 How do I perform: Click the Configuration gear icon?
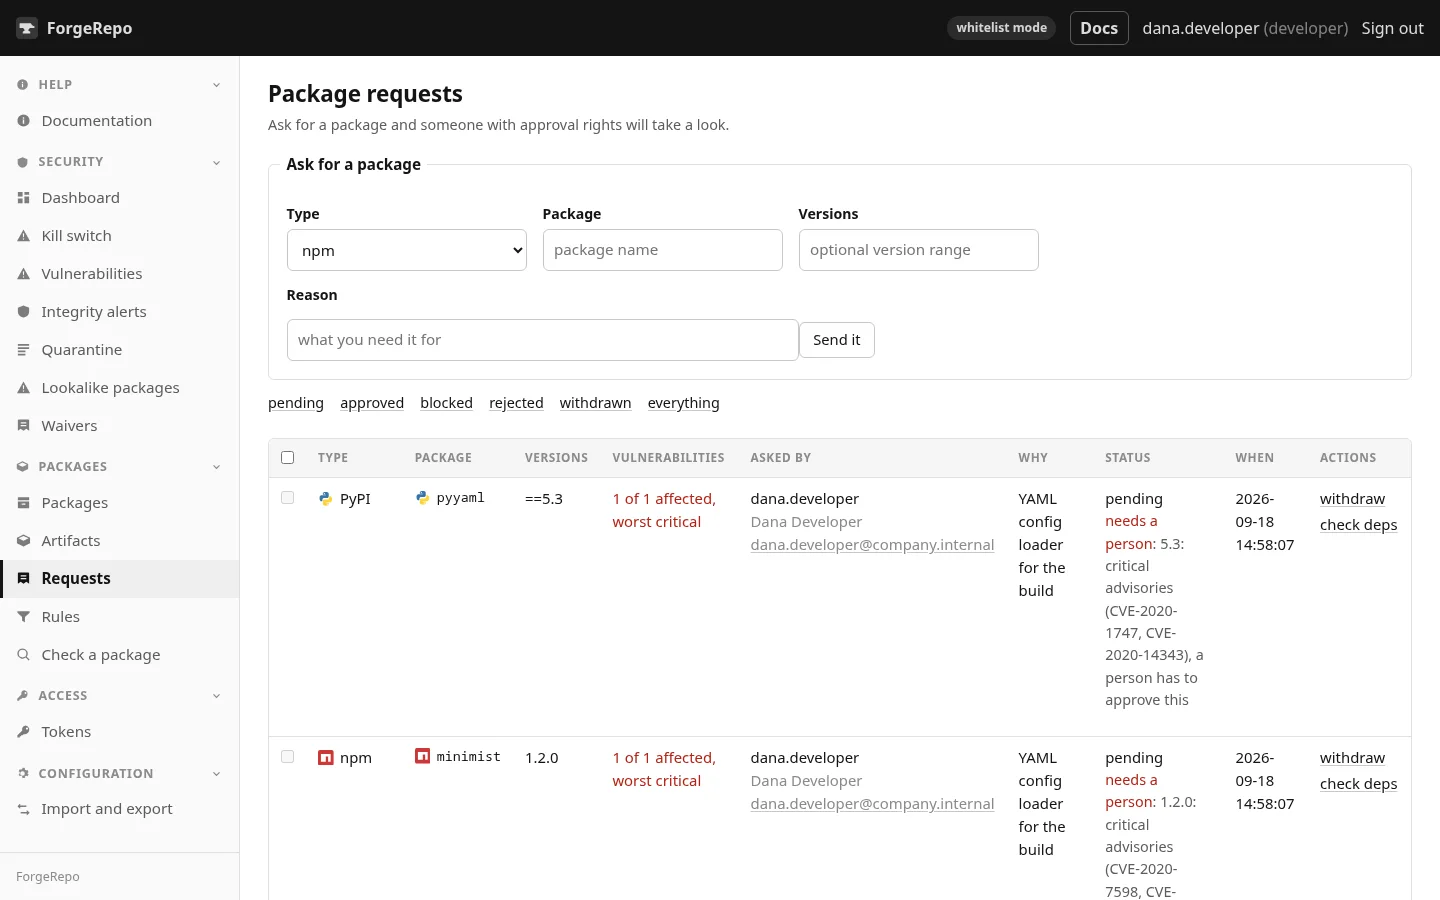[22, 774]
